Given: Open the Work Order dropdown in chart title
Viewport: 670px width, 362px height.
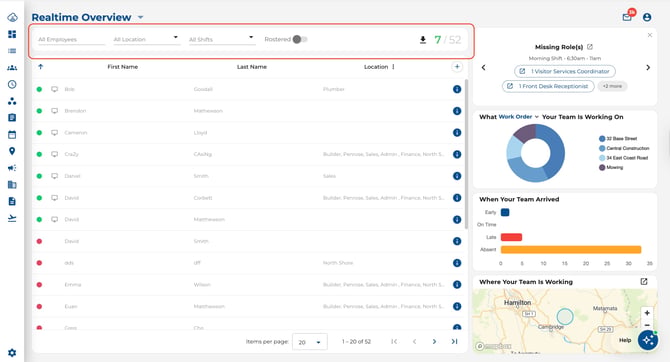Looking at the screenshot, I should (x=518, y=117).
